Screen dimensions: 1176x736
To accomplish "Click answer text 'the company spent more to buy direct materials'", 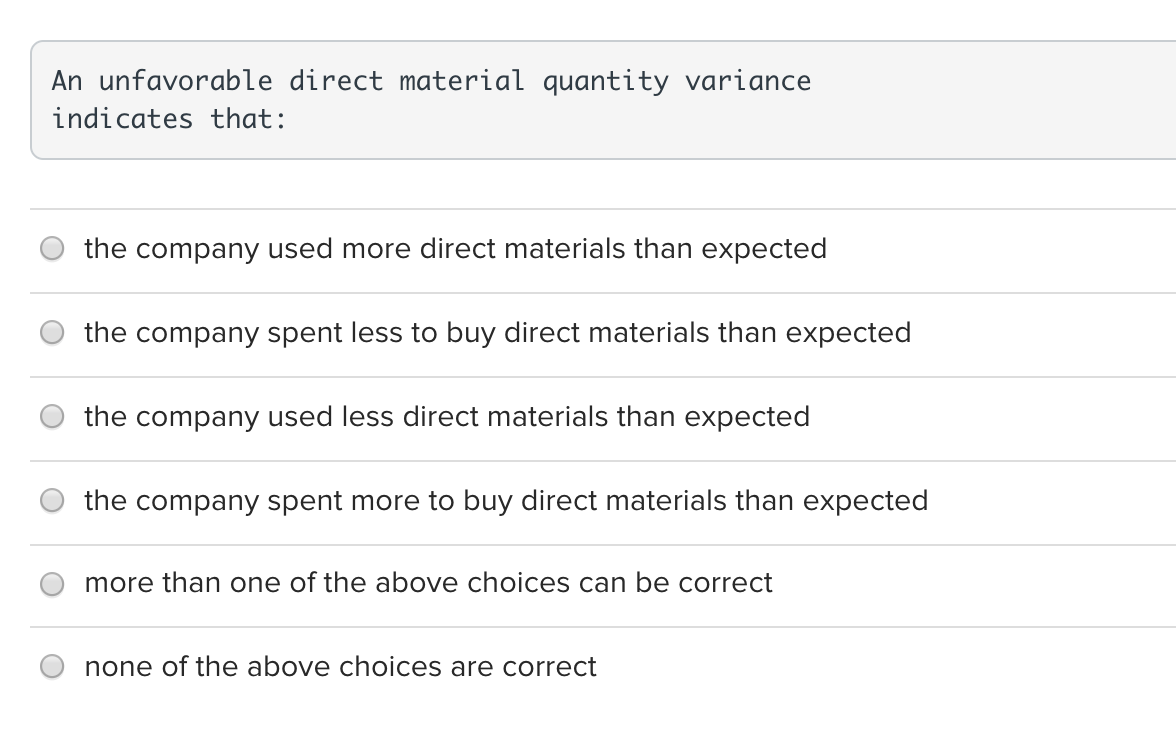I will [x=506, y=501].
